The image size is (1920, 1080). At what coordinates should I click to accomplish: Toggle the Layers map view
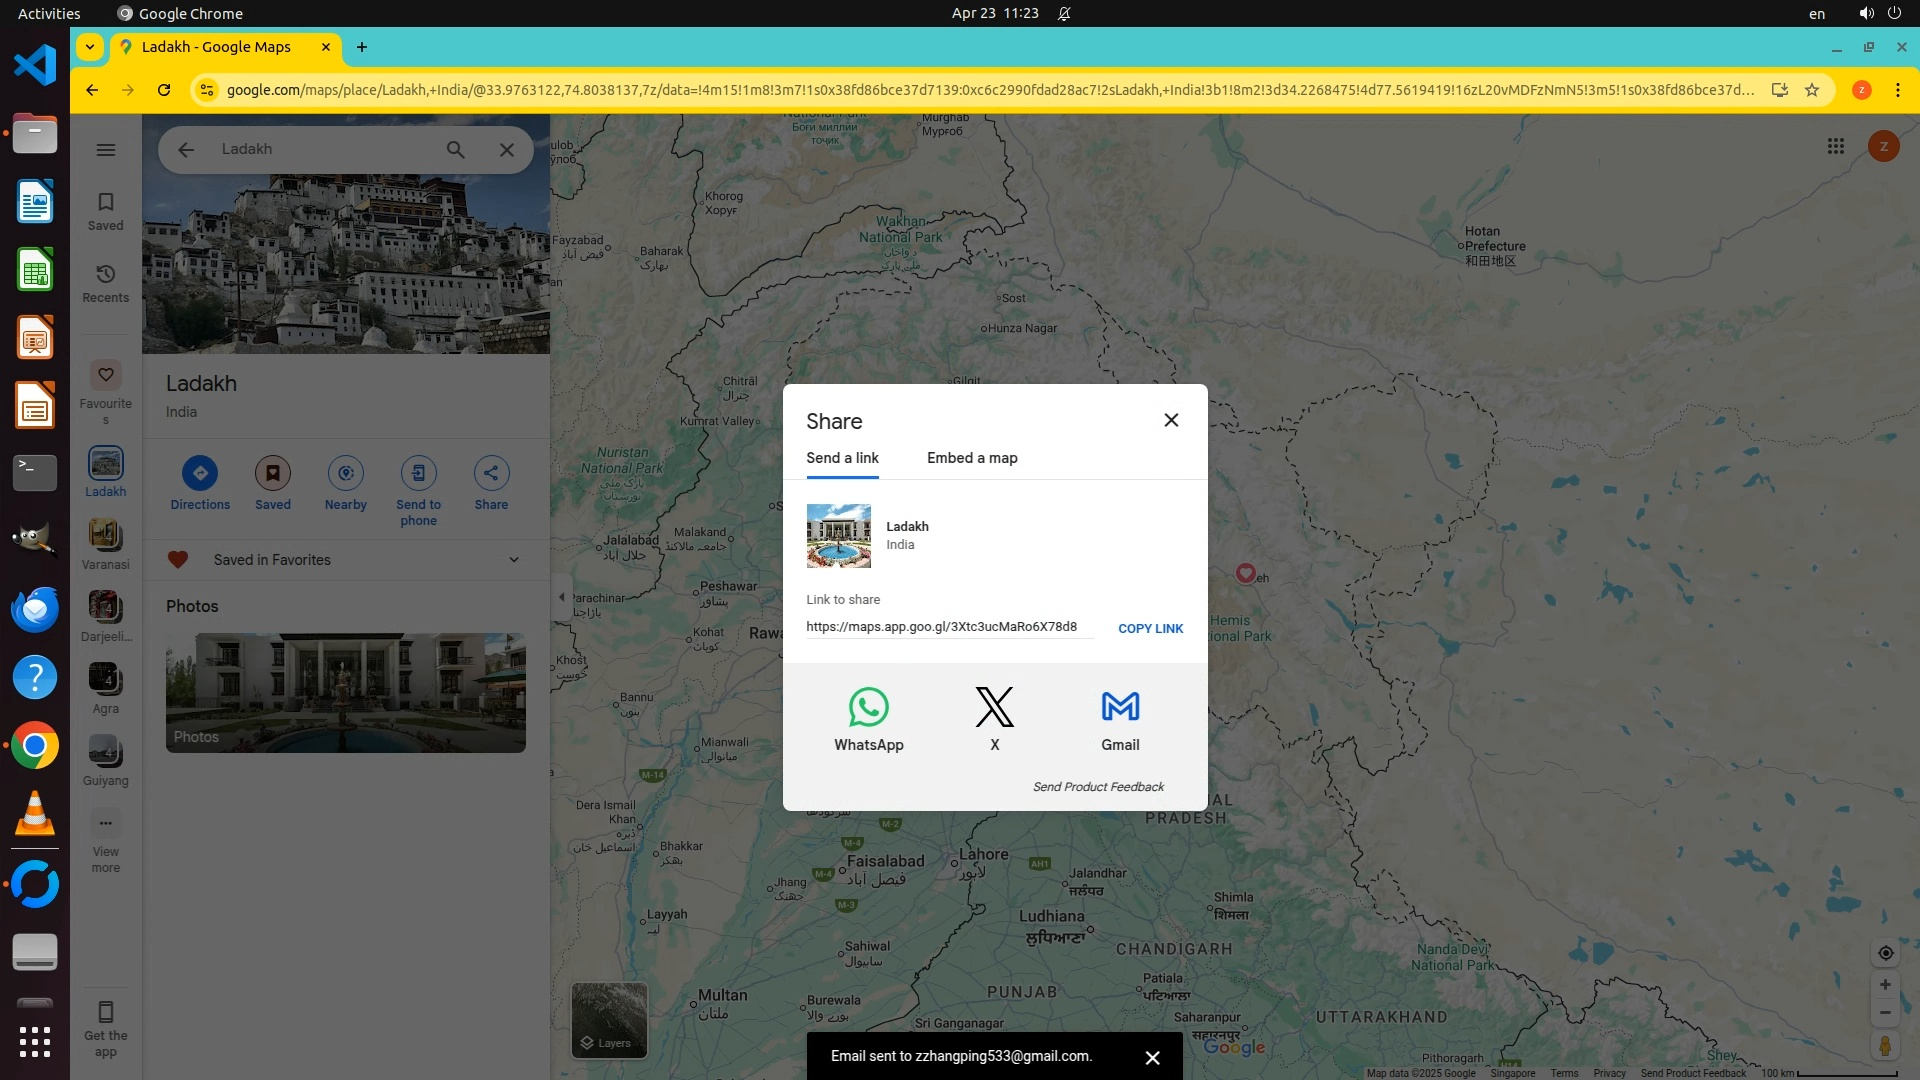click(609, 1020)
